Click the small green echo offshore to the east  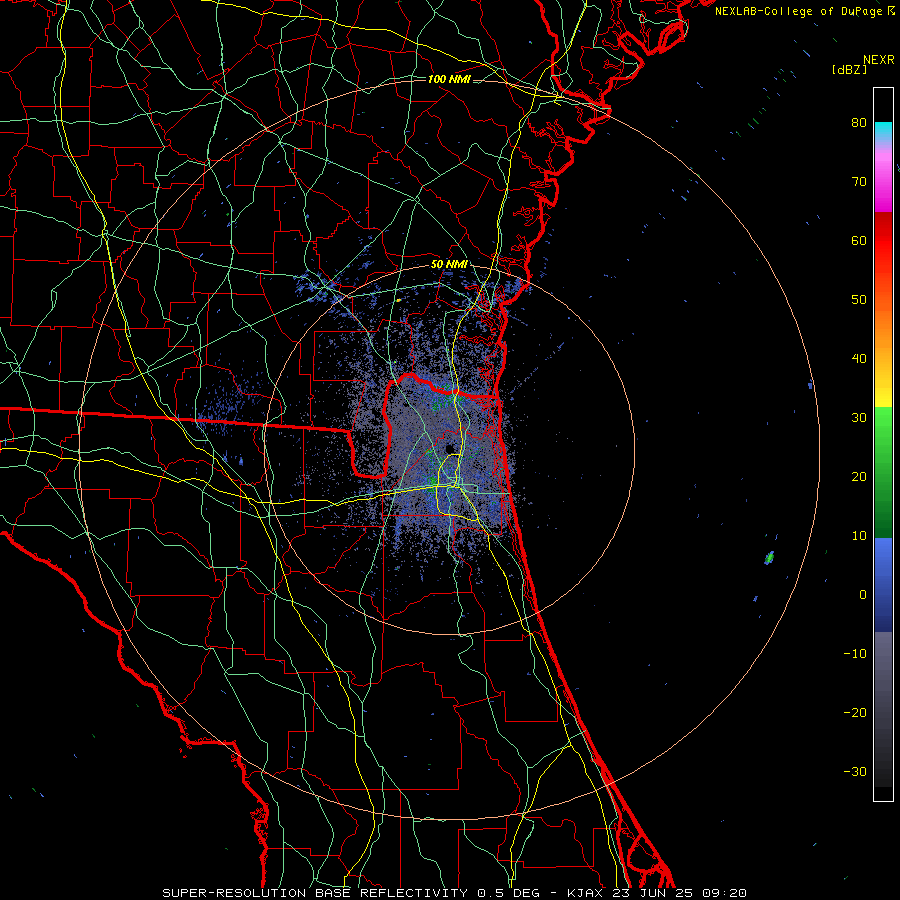click(769, 557)
